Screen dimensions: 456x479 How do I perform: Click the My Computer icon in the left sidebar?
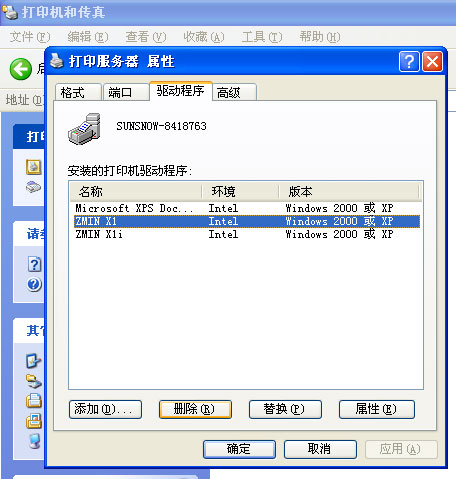click(34, 441)
